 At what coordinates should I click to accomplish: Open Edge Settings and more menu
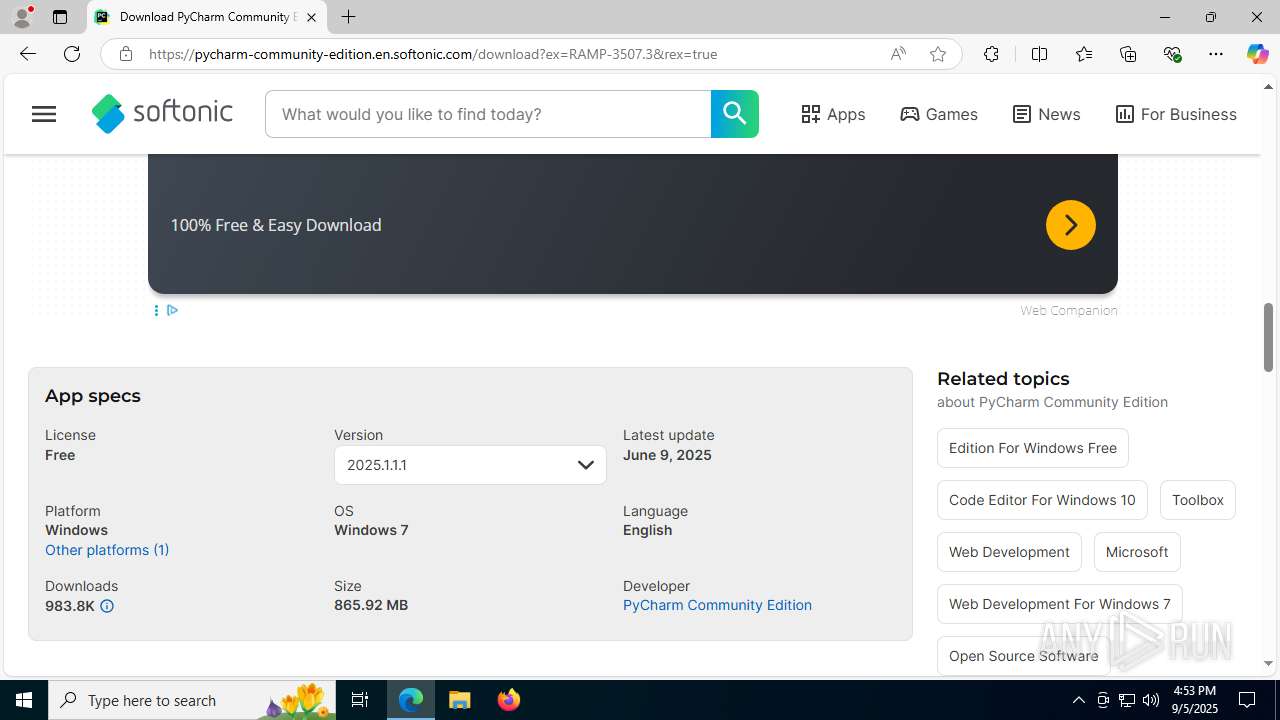click(x=1216, y=54)
